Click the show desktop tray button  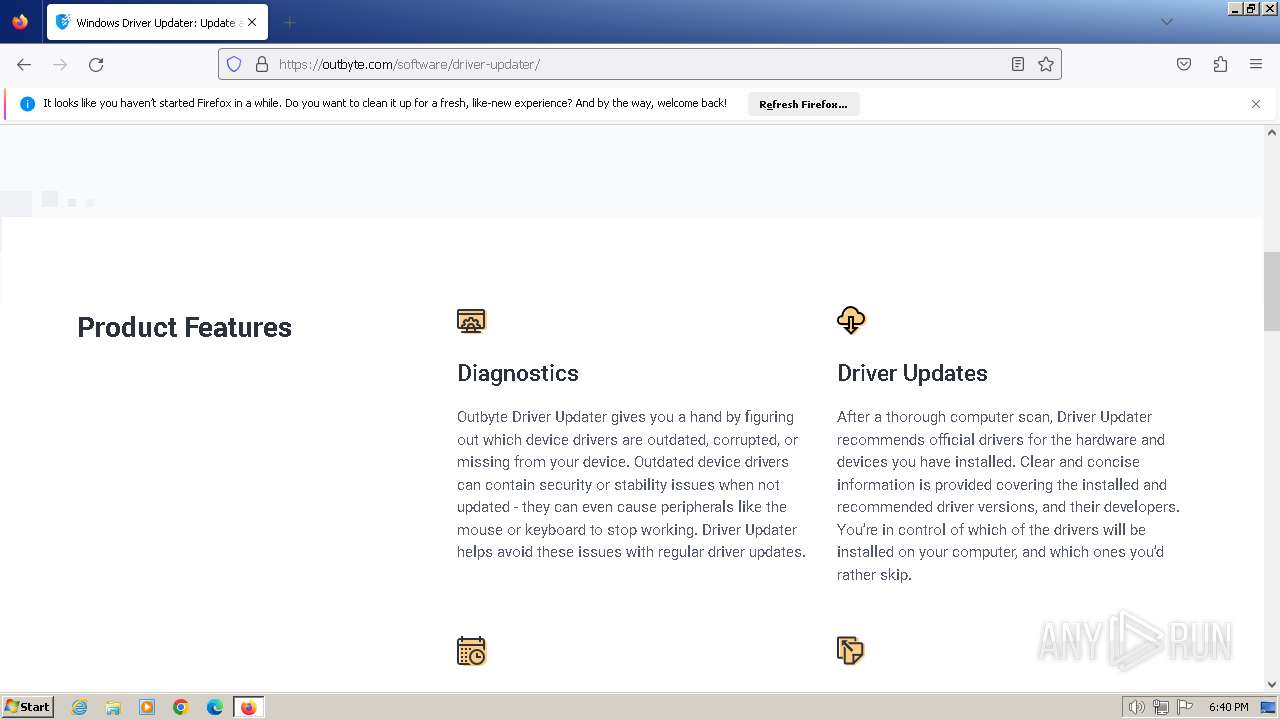click(x=1269, y=707)
